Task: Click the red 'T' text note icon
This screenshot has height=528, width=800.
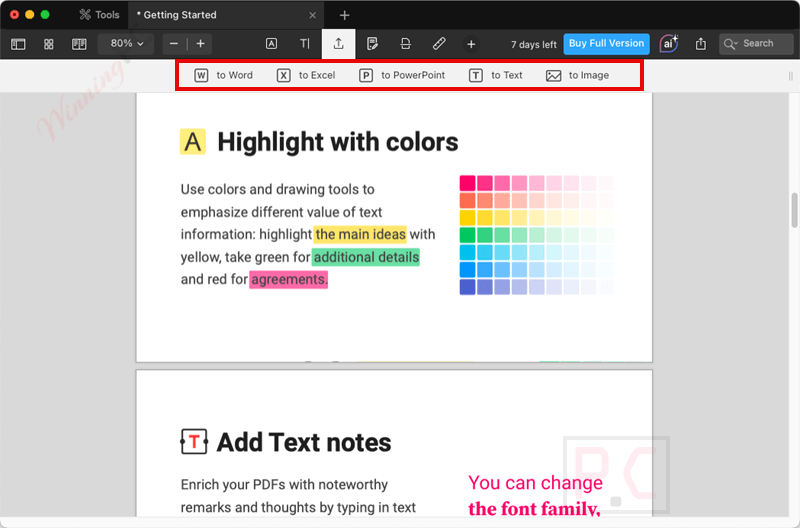Action: tap(194, 442)
